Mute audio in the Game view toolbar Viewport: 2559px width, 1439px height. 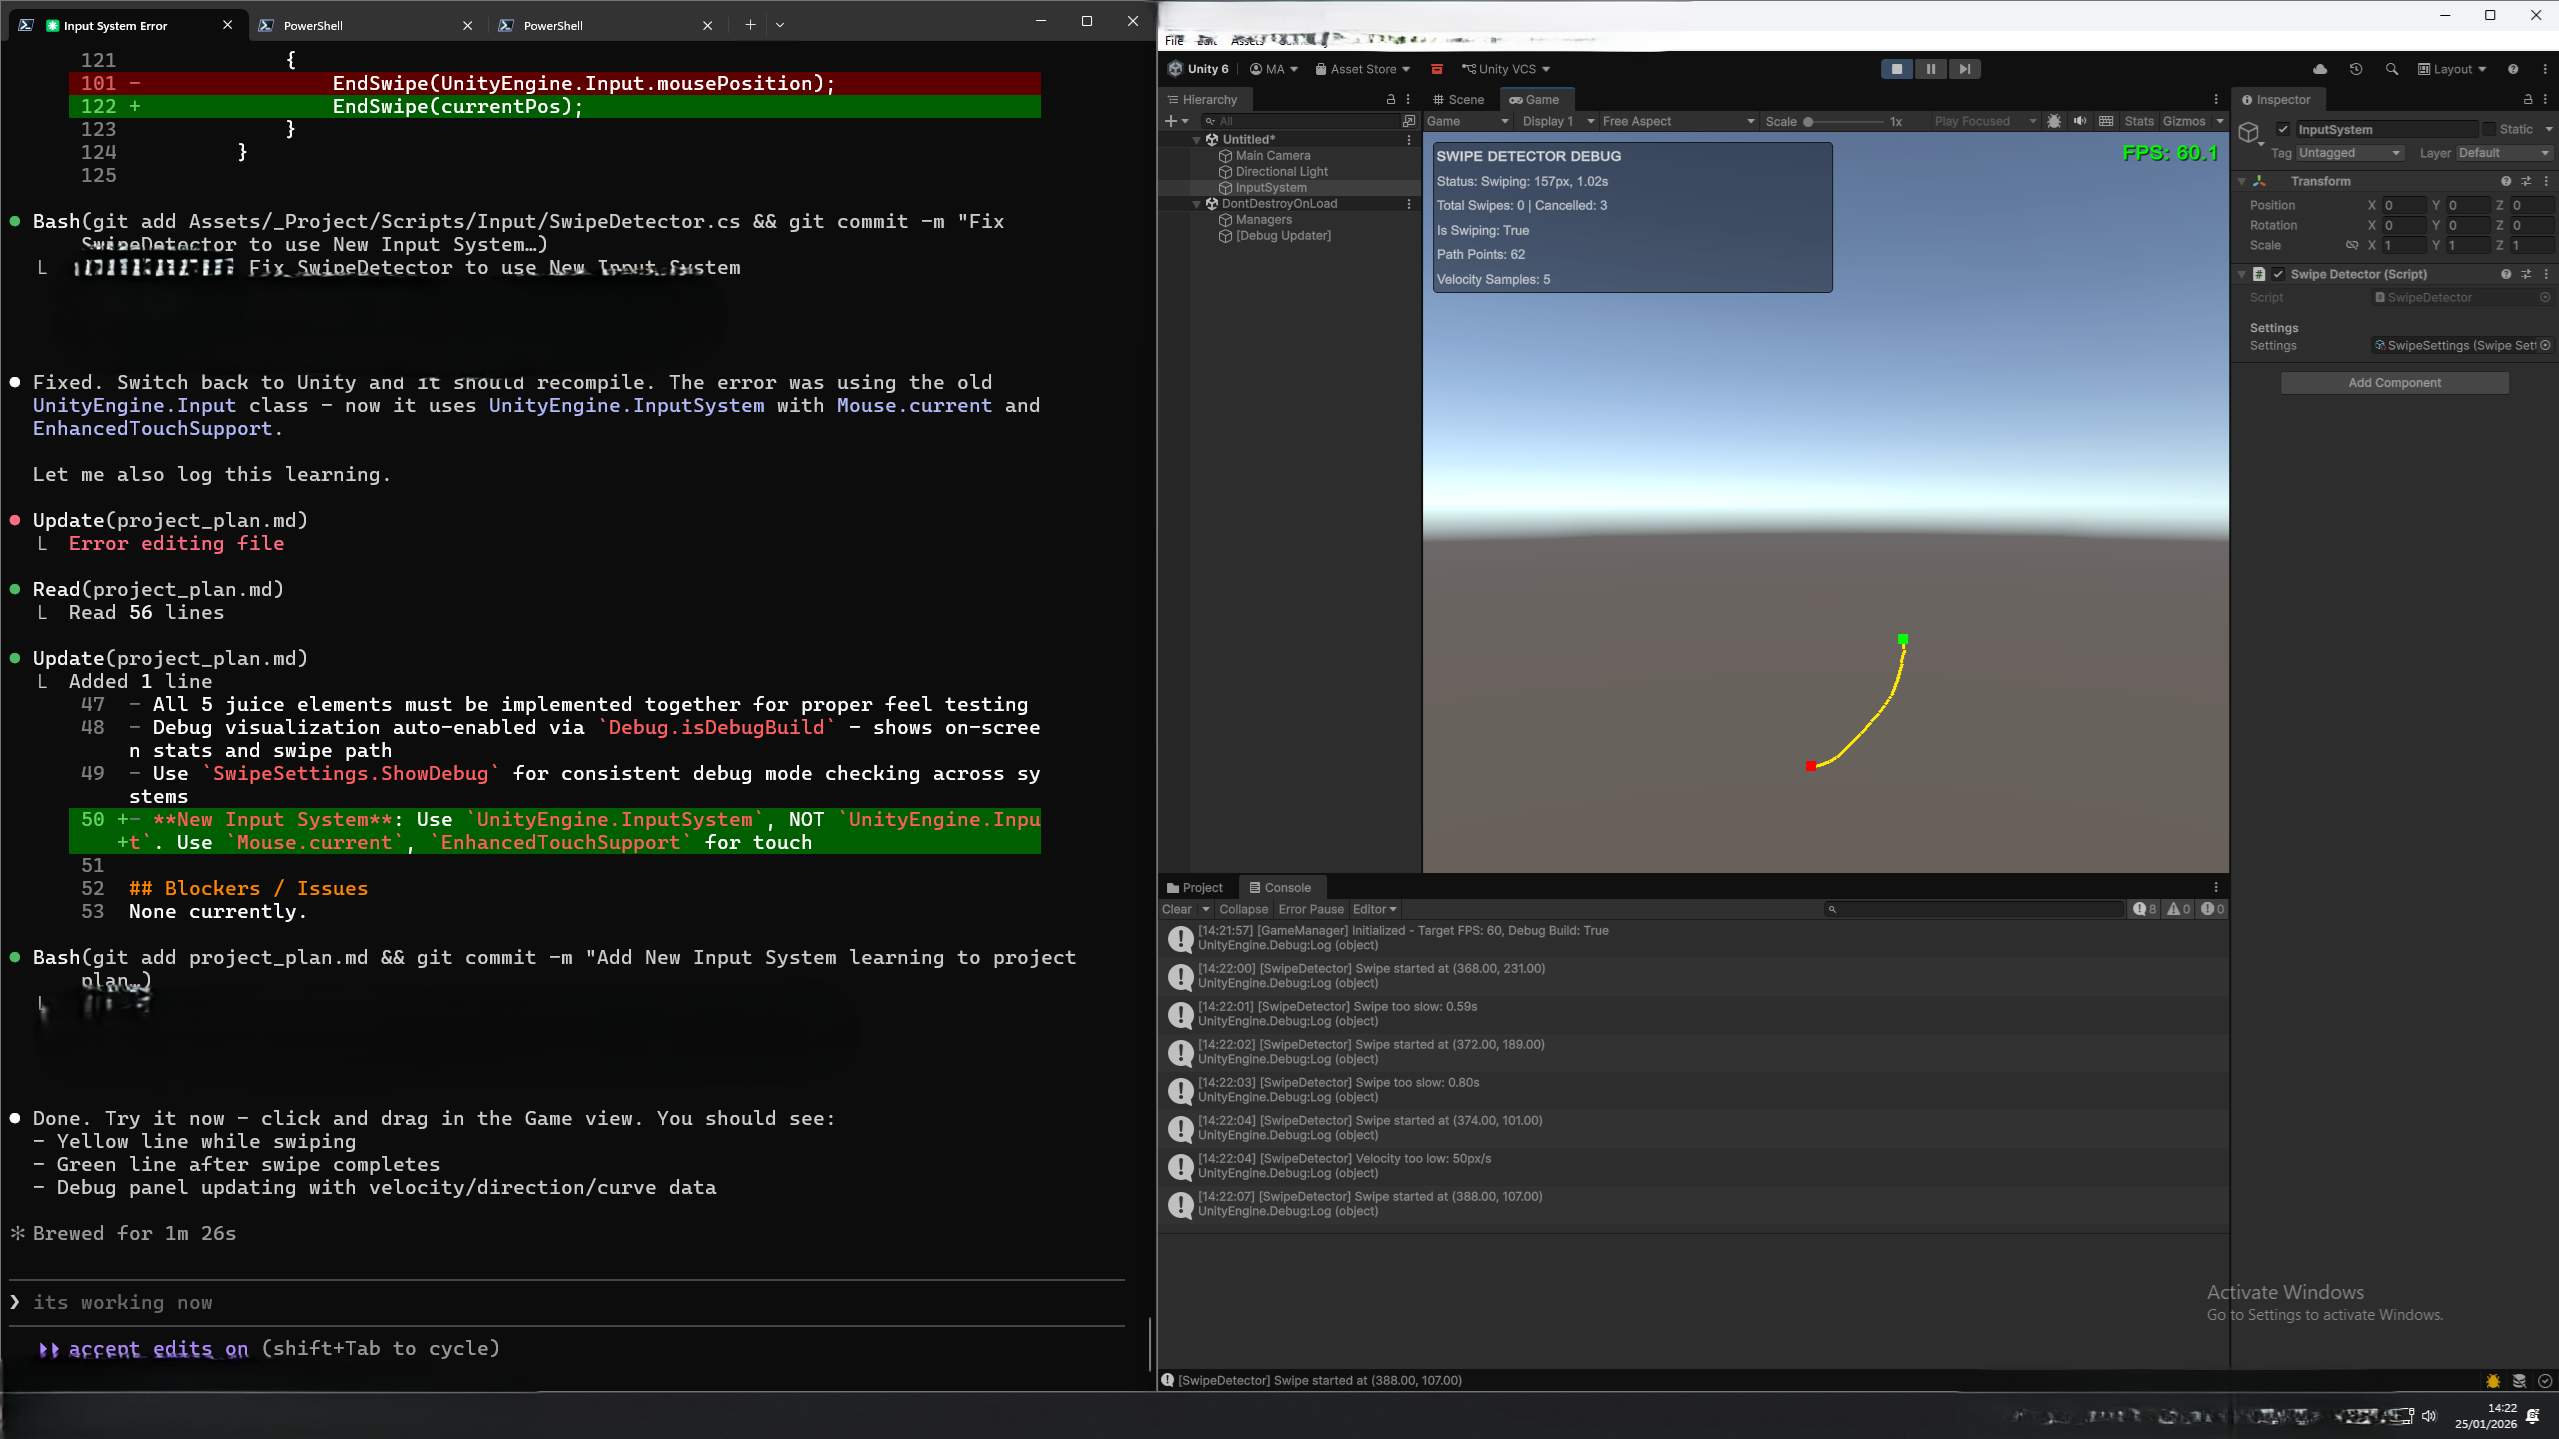[2080, 121]
